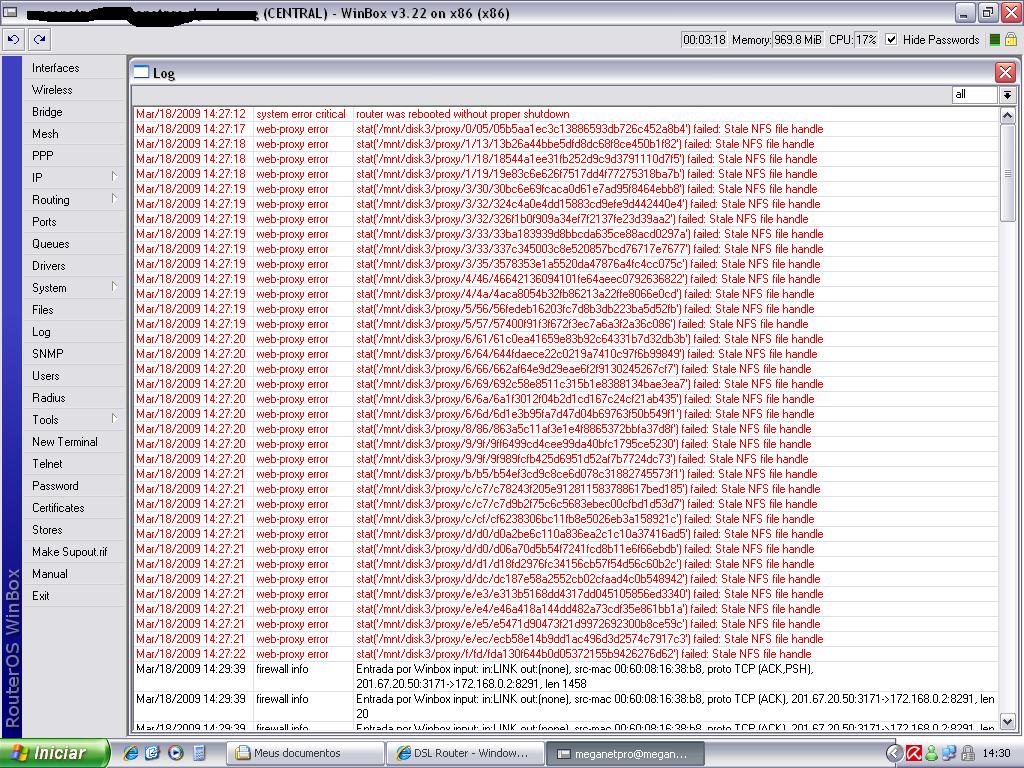Click the Redo arrow in WinBox toolbar
1024x768 pixels.
(x=40, y=40)
